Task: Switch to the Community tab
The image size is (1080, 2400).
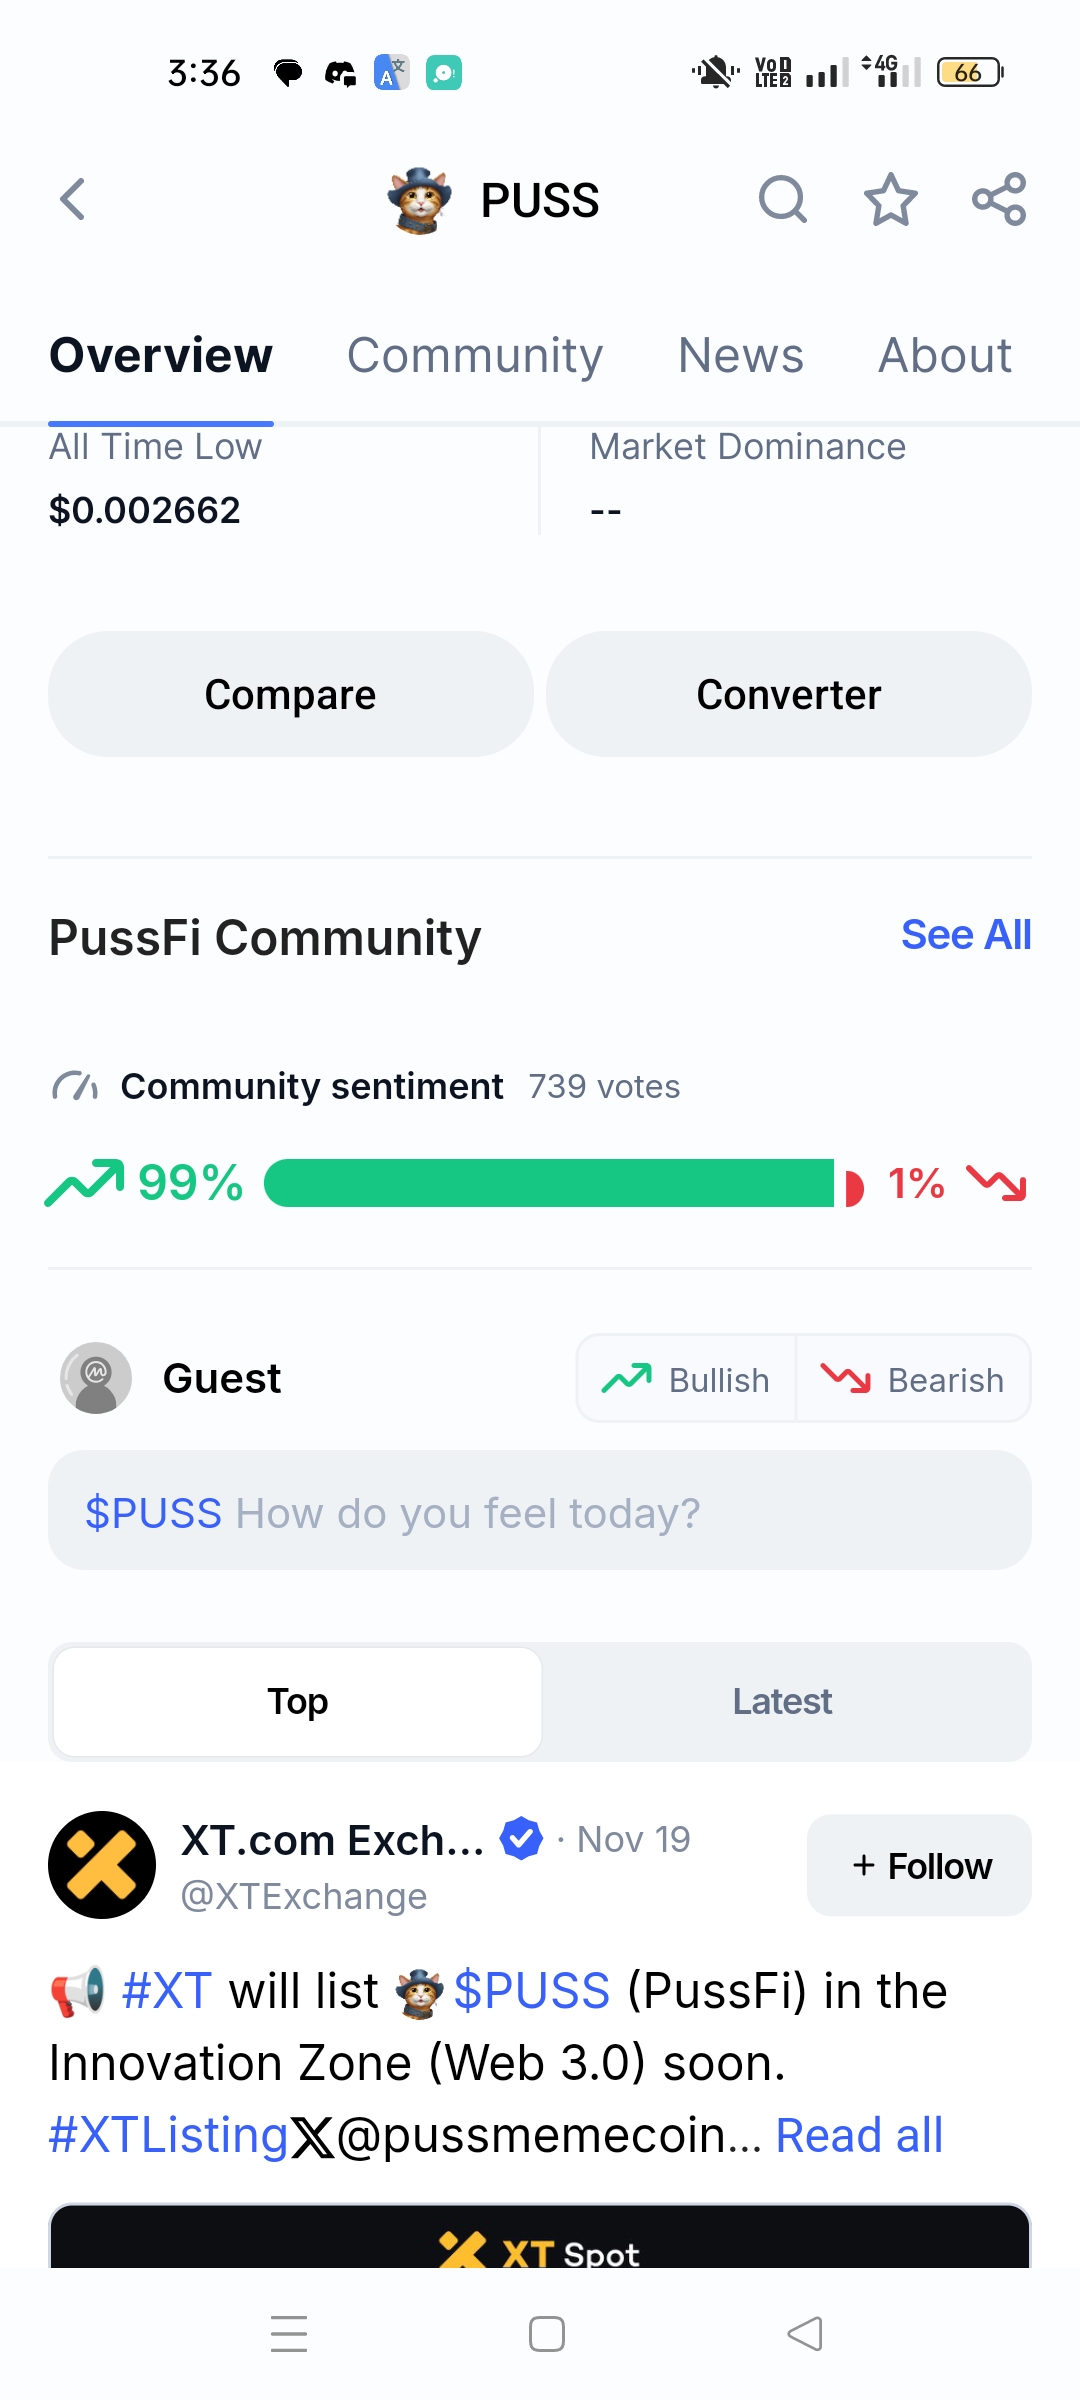Action: click(x=475, y=356)
